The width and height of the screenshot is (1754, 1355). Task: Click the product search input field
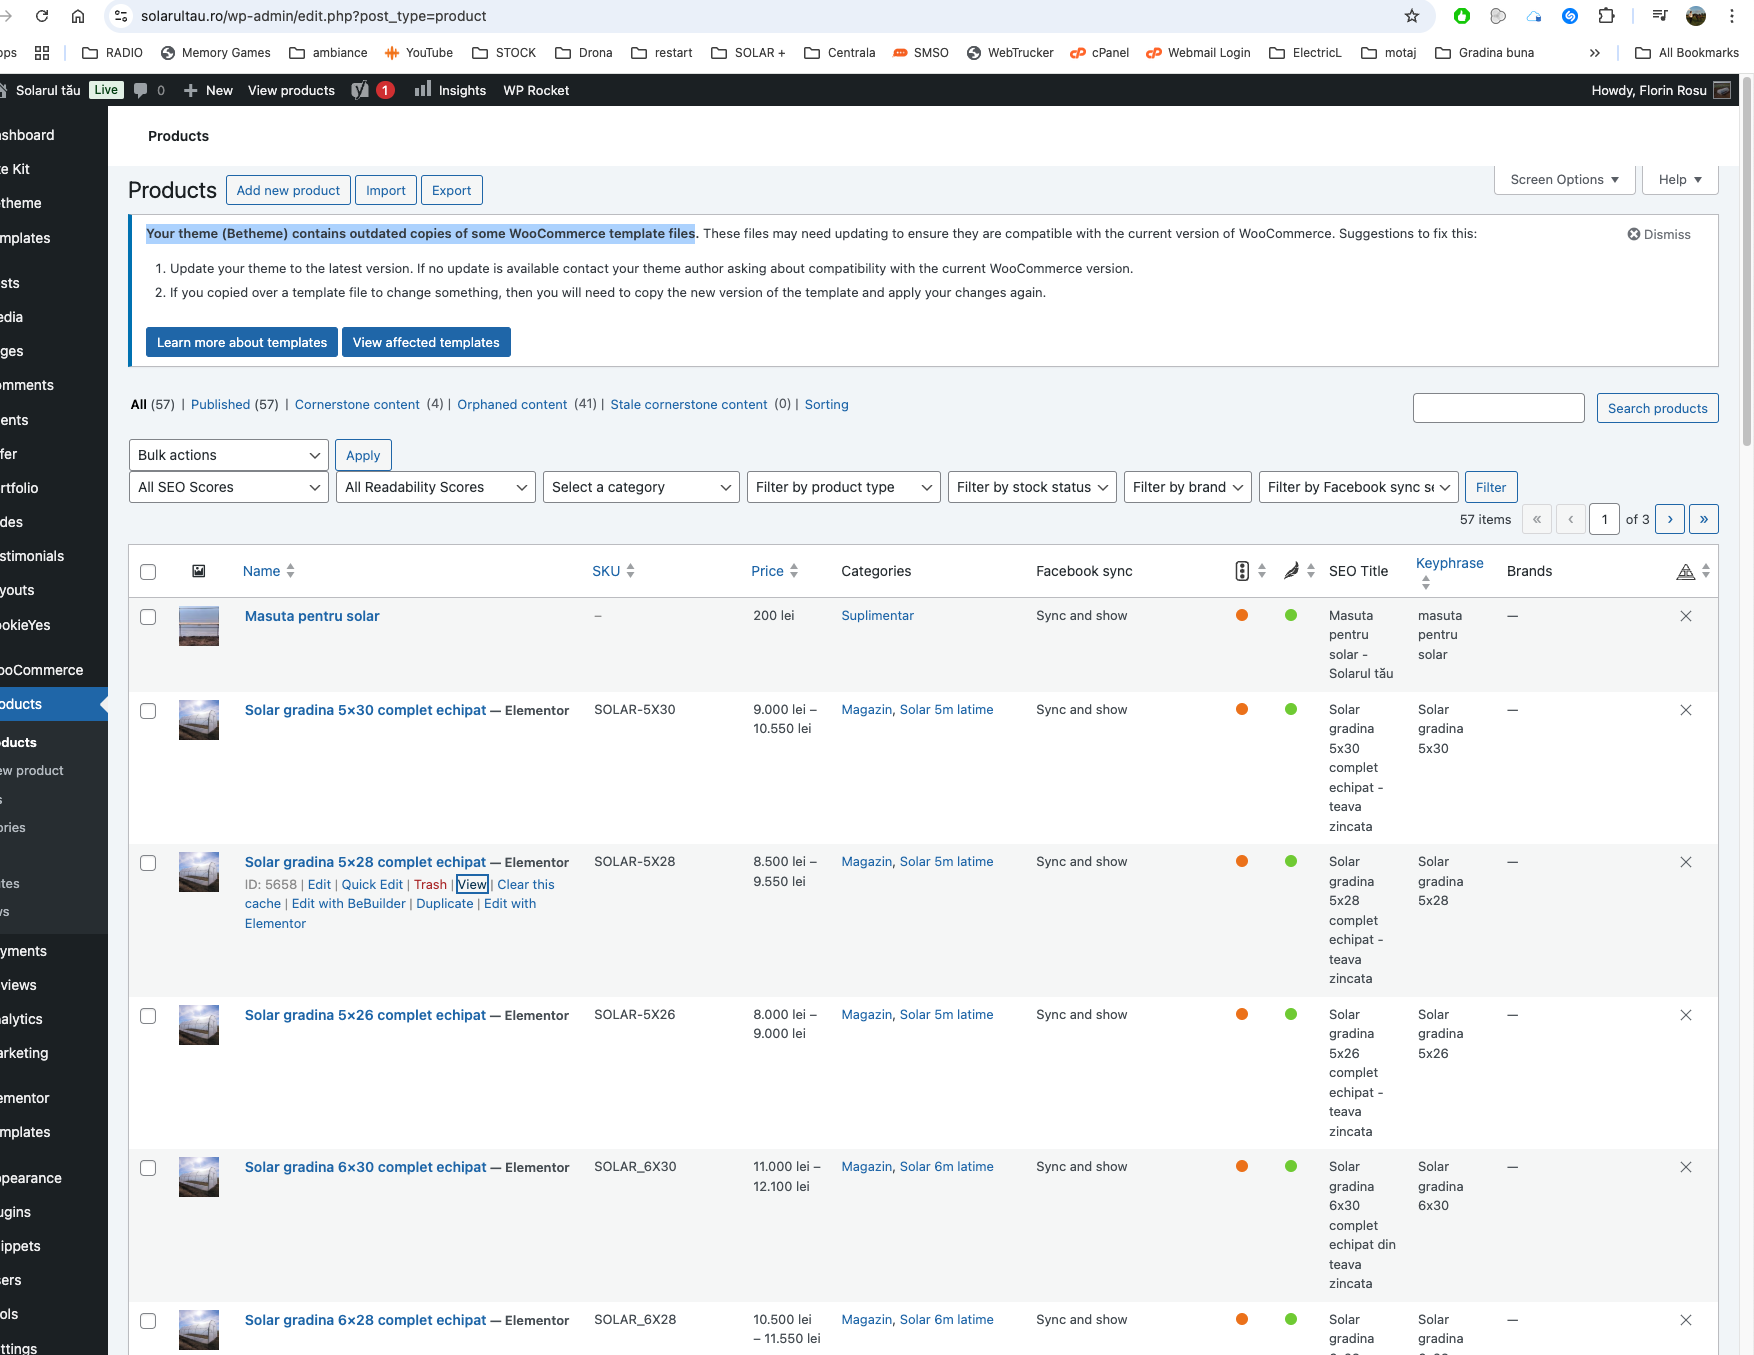point(1498,408)
